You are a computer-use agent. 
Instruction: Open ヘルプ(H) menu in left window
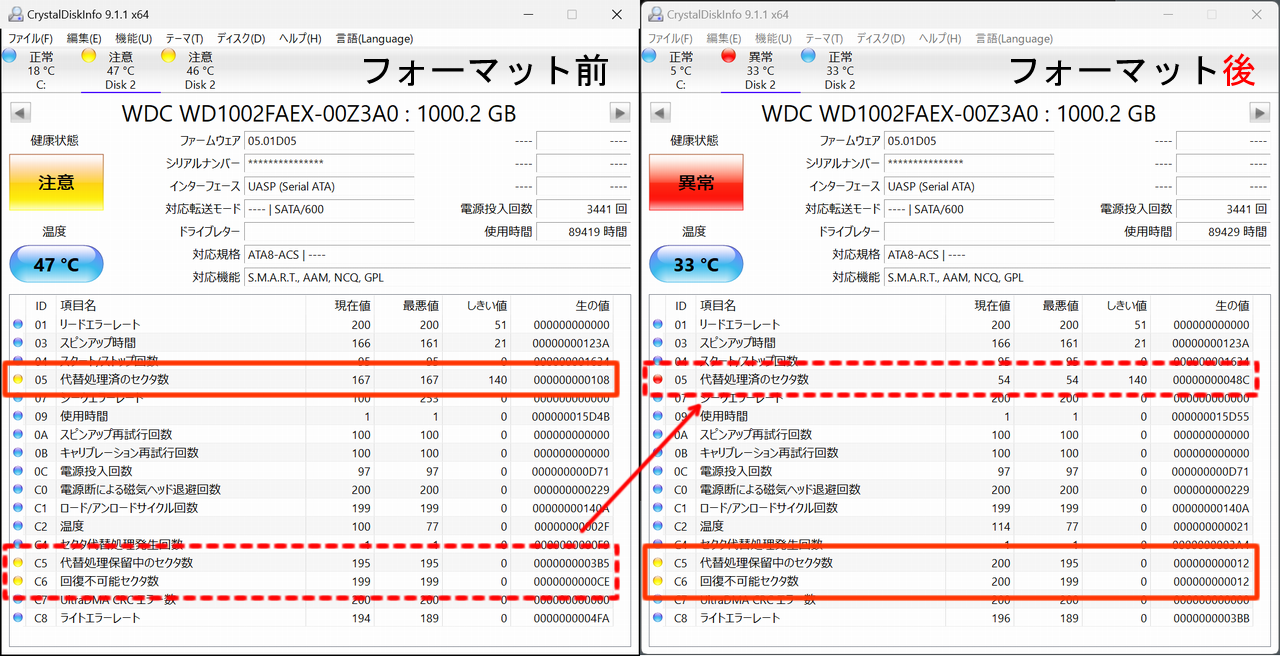click(300, 38)
